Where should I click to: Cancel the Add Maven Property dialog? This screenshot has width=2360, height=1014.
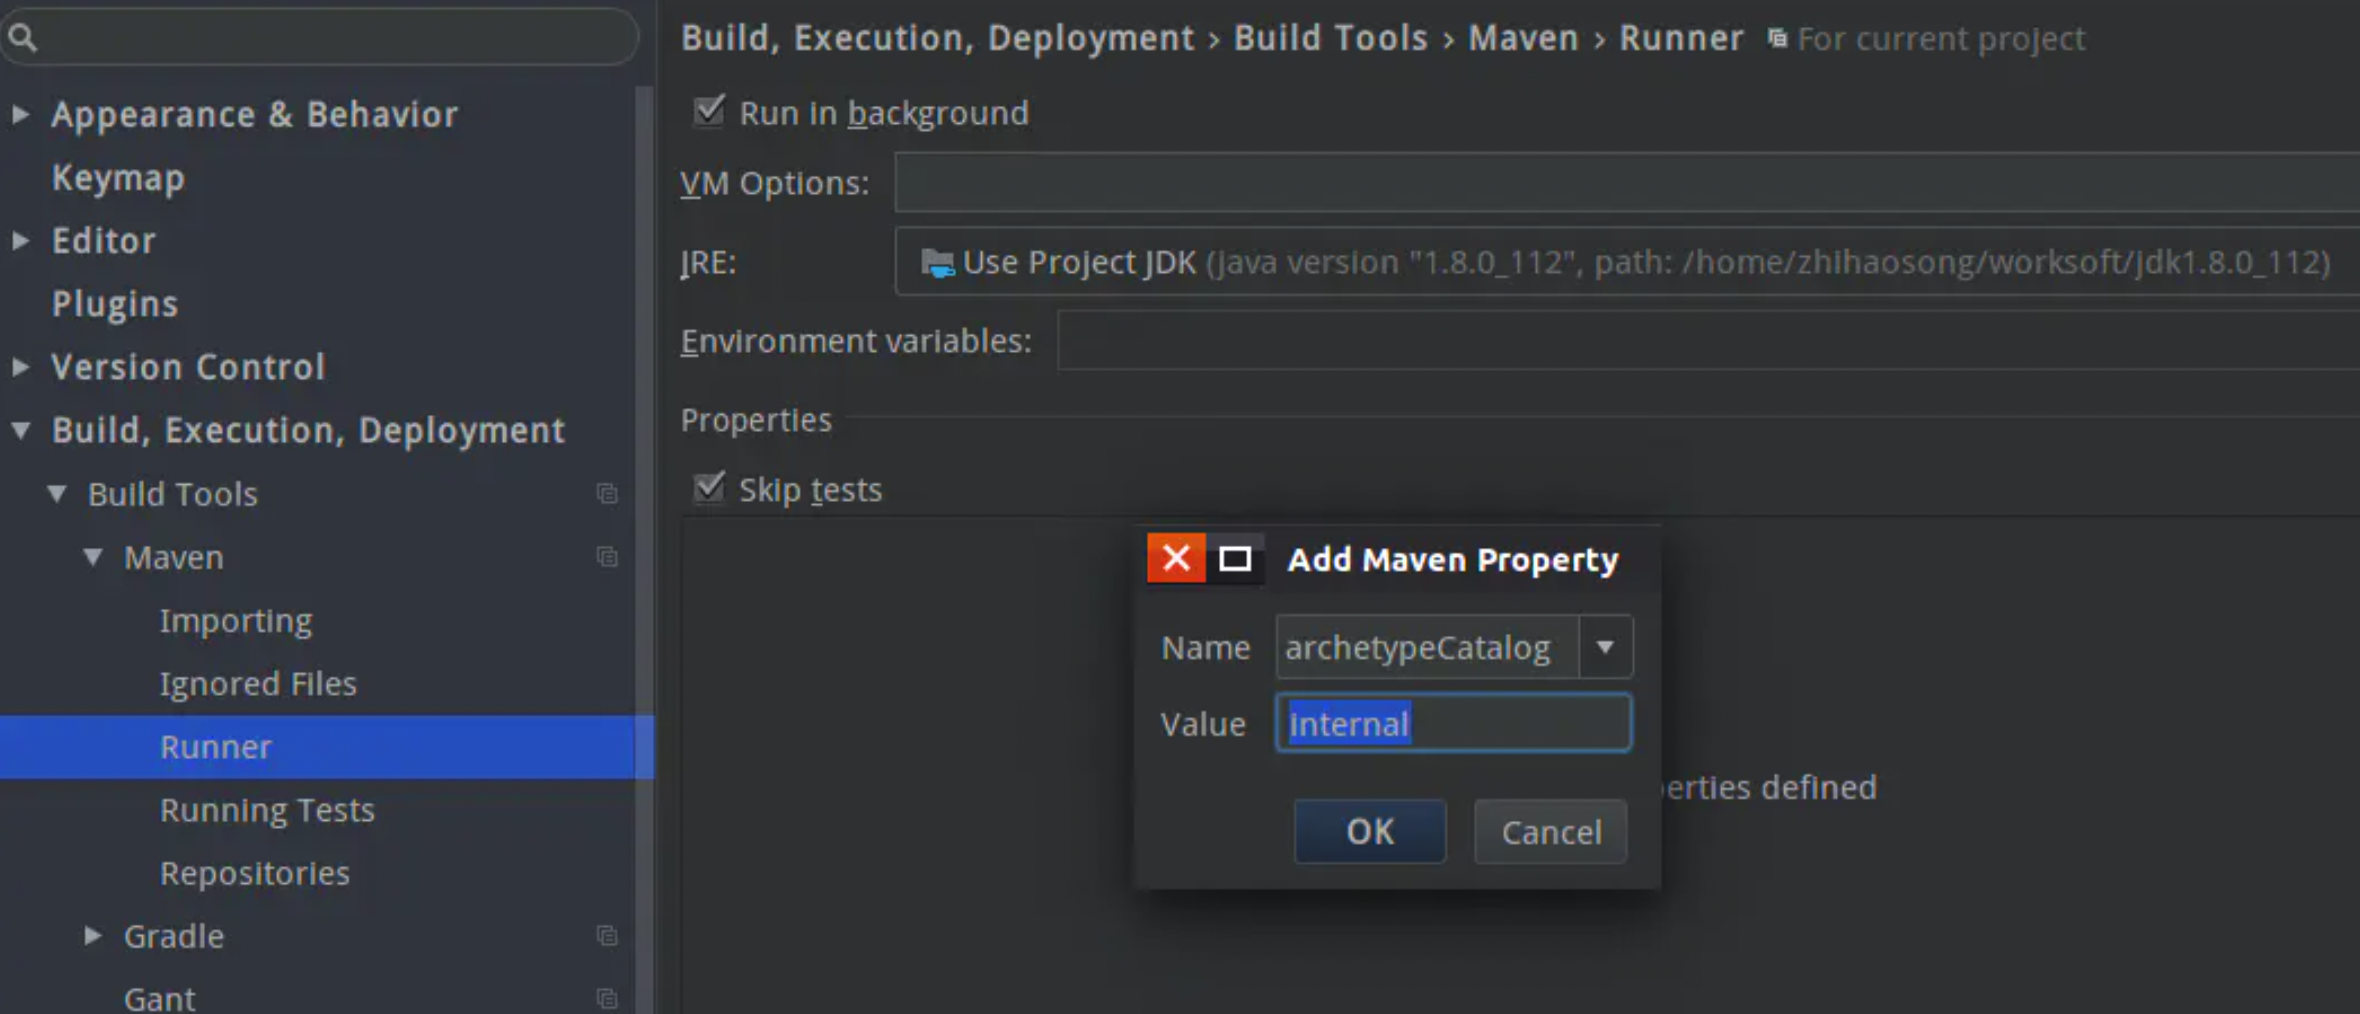[1551, 831]
